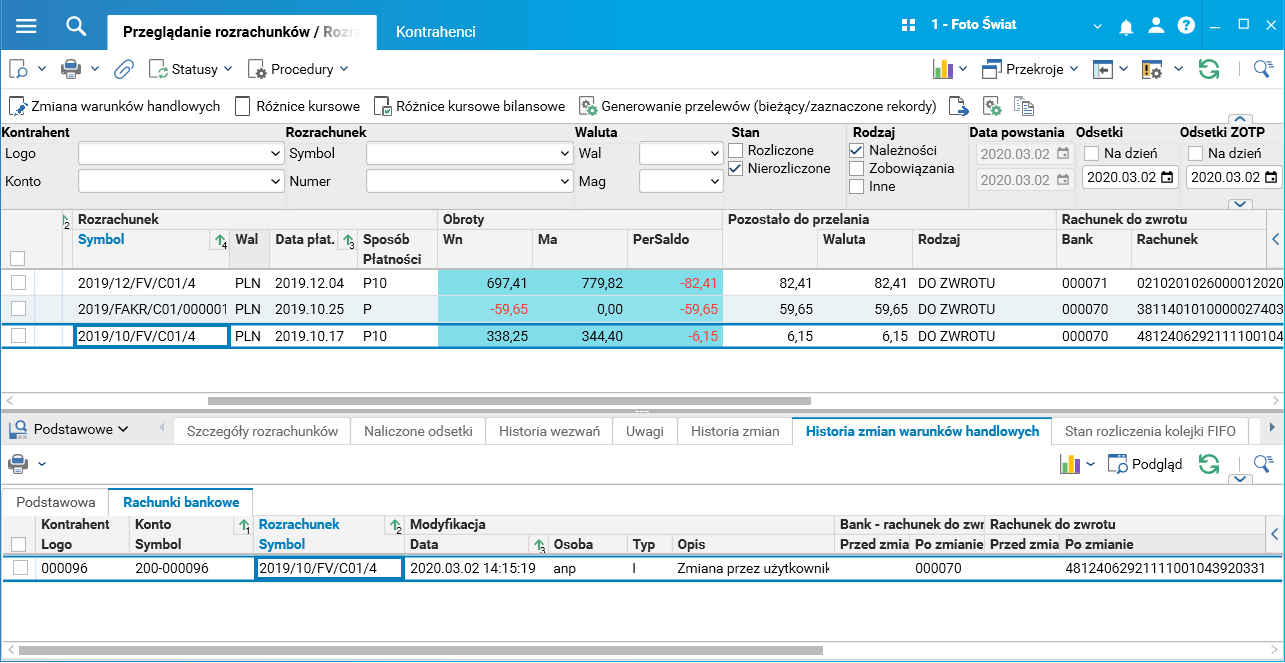This screenshot has height=663, width=1285.
Task: Expand the Przekroje dropdown menu
Action: pos(1030,69)
